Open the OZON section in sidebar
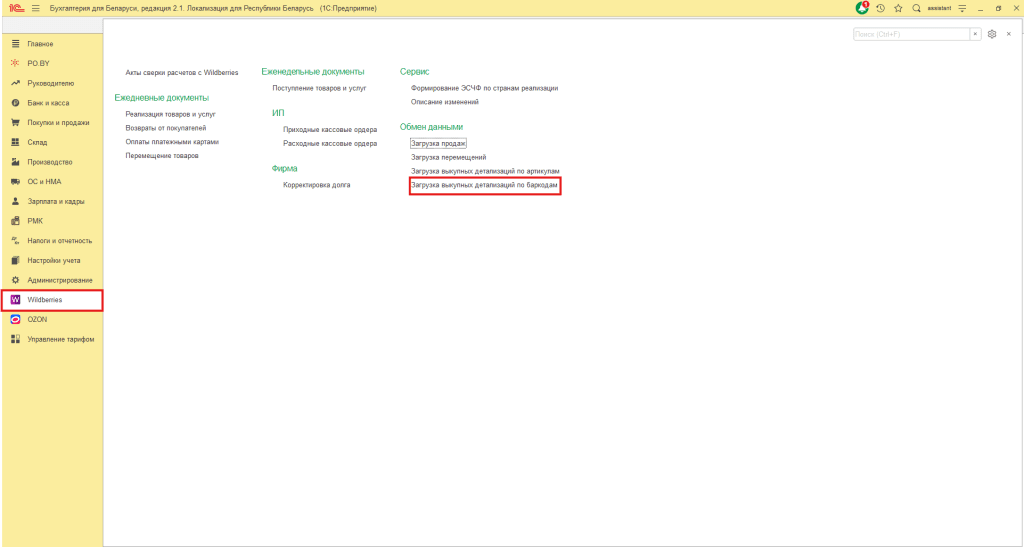 click(38, 319)
